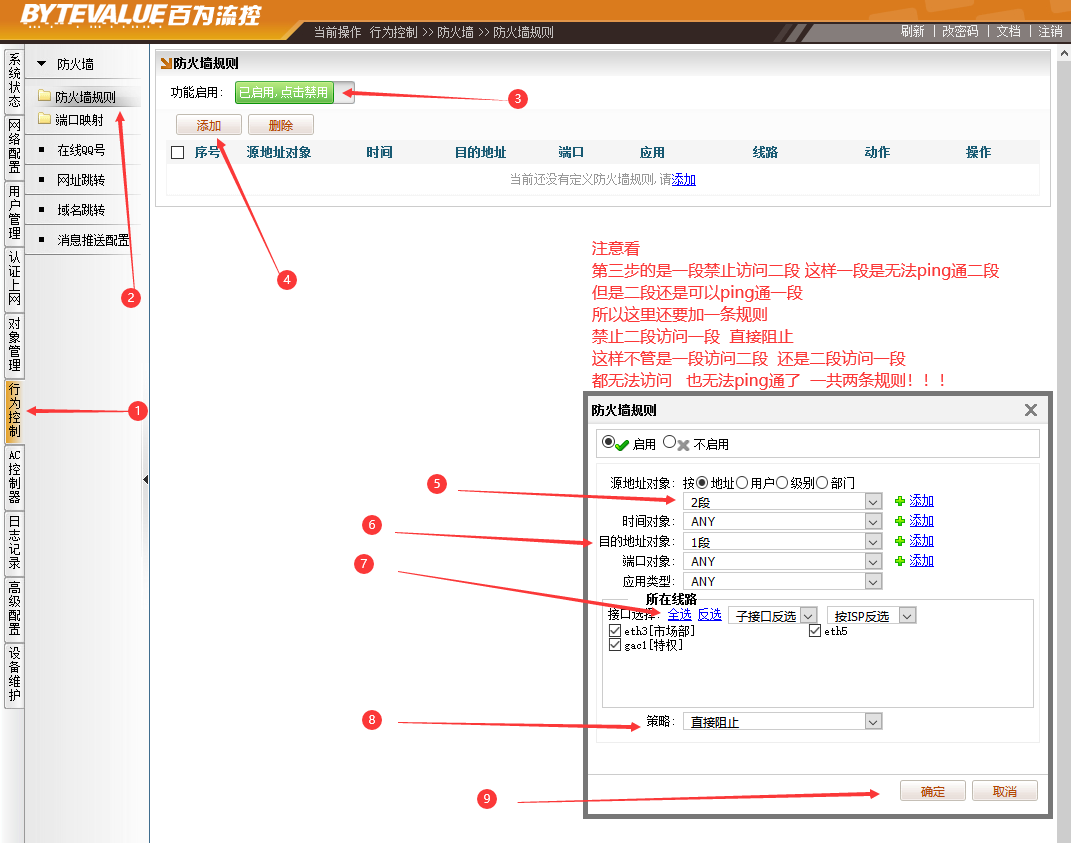The height and width of the screenshot is (843, 1071).
Task: Click 改密码 in the top bar
Action: click(x=960, y=31)
